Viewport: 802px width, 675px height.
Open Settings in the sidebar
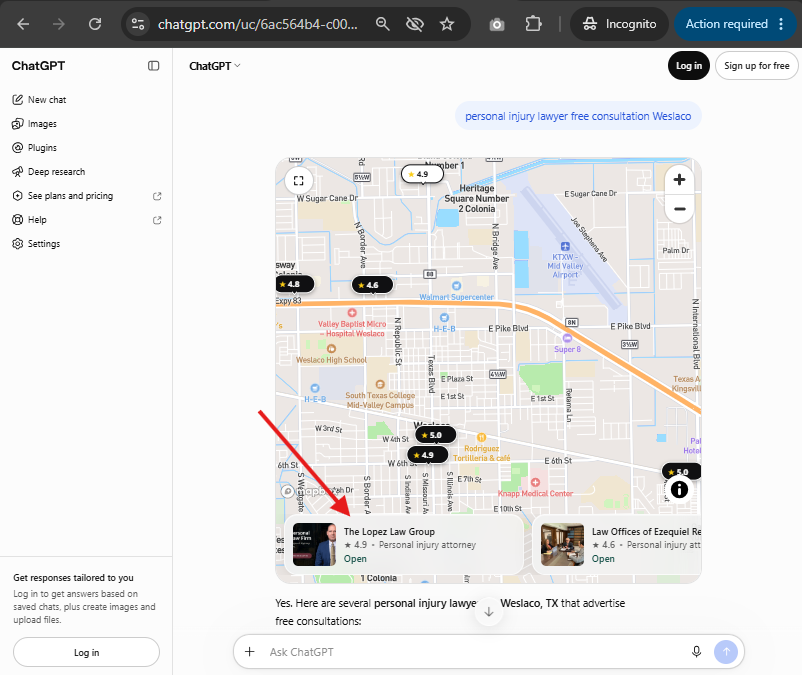click(36, 244)
